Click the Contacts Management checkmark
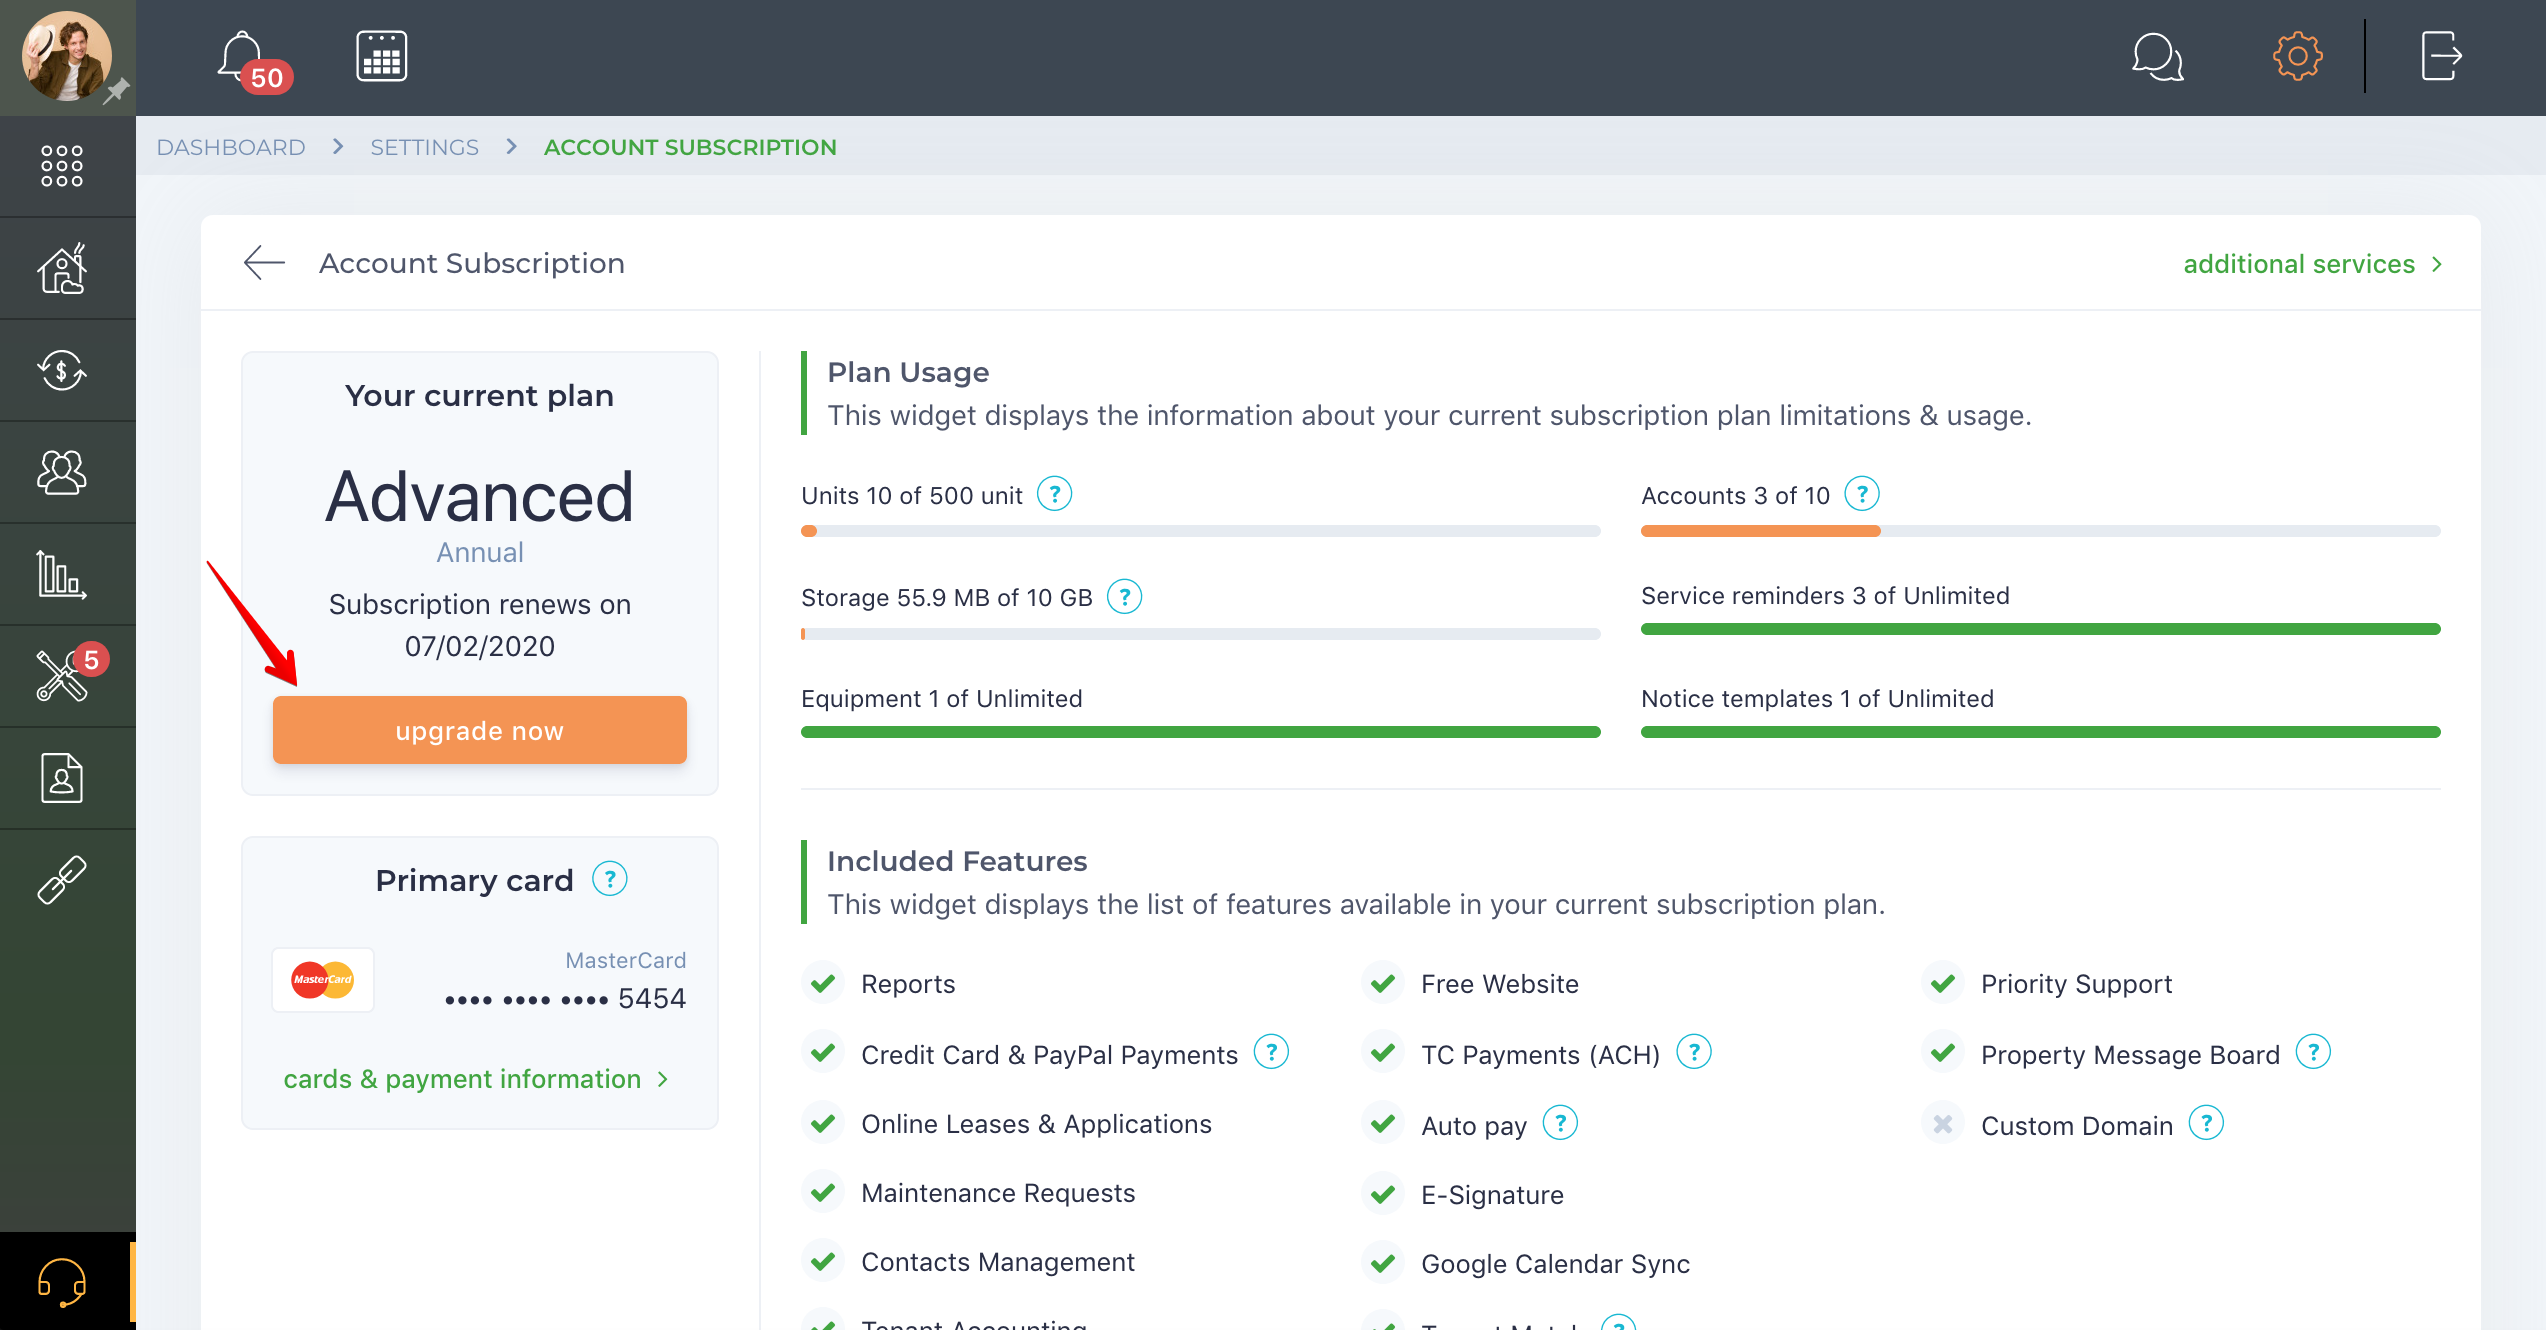The image size is (2546, 1330). point(823,1262)
